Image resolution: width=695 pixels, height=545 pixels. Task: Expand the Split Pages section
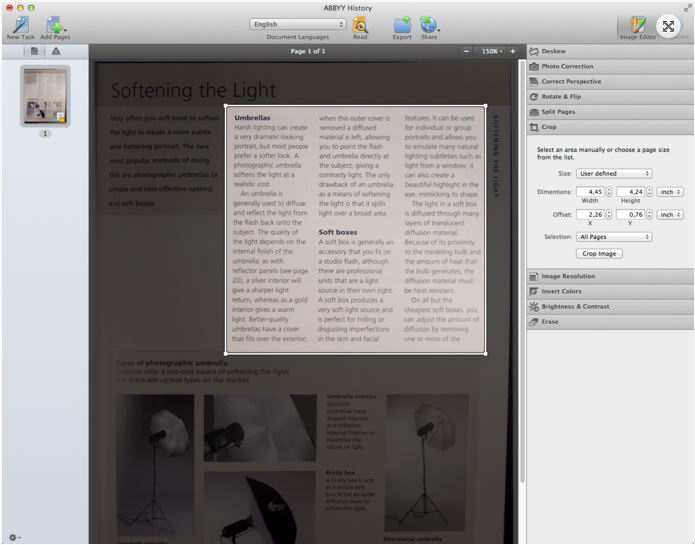tap(610, 112)
